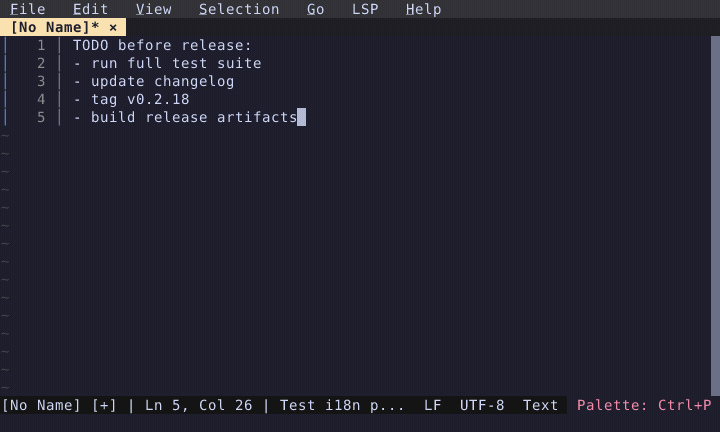Image resolution: width=720 pixels, height=432 pixels.
Task: Change the LF line ending setting
Action: (x=432, y=405)
